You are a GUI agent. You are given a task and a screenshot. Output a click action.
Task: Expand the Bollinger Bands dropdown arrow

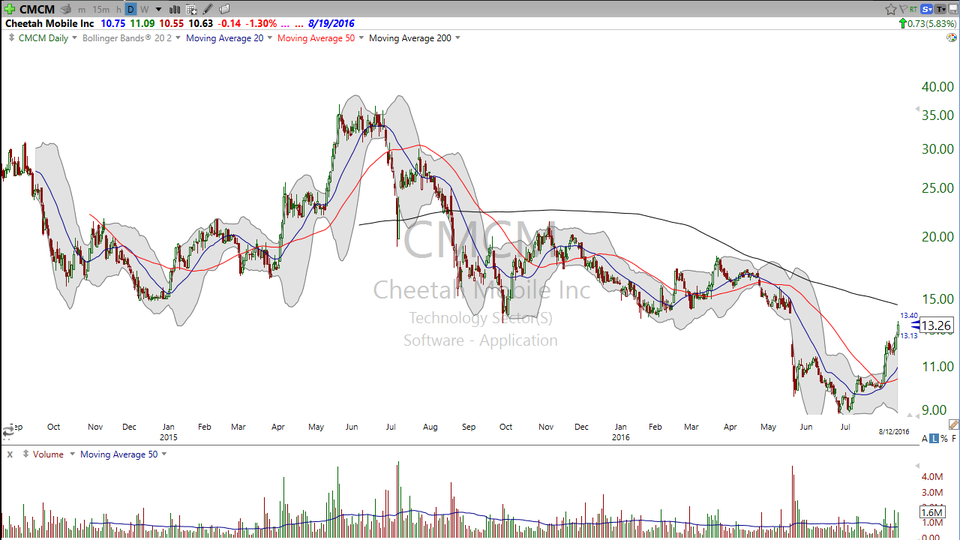coord(178,38)
